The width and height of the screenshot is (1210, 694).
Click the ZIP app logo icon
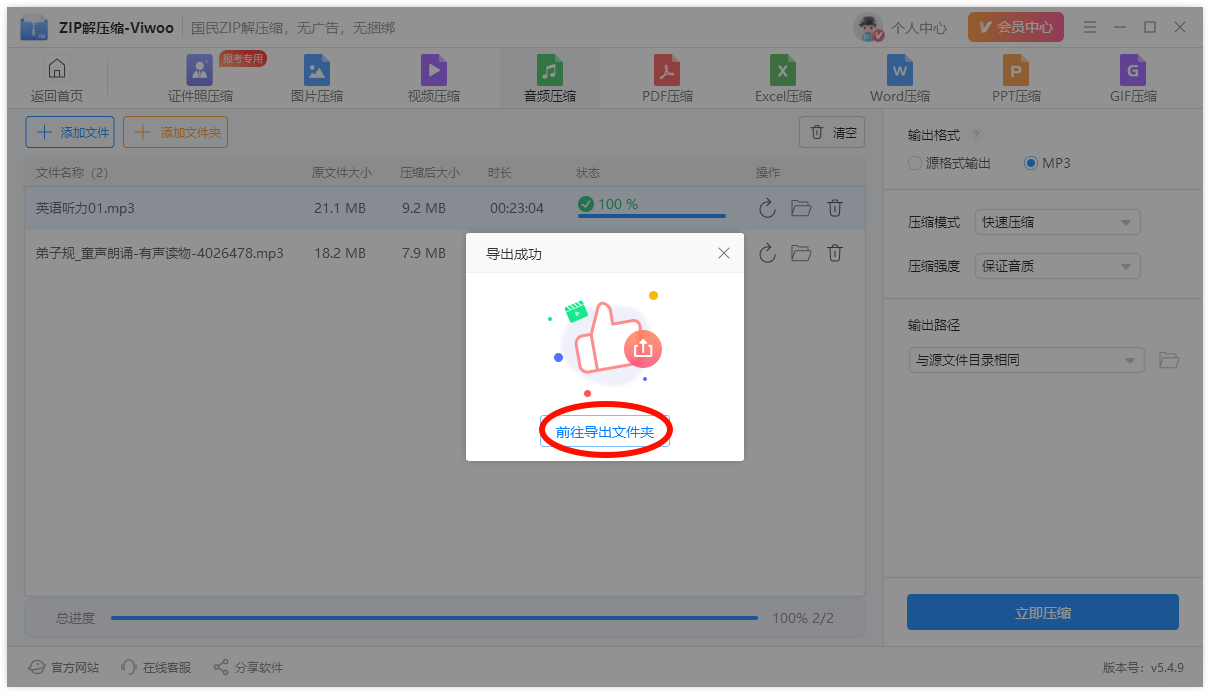pos(34,28)
